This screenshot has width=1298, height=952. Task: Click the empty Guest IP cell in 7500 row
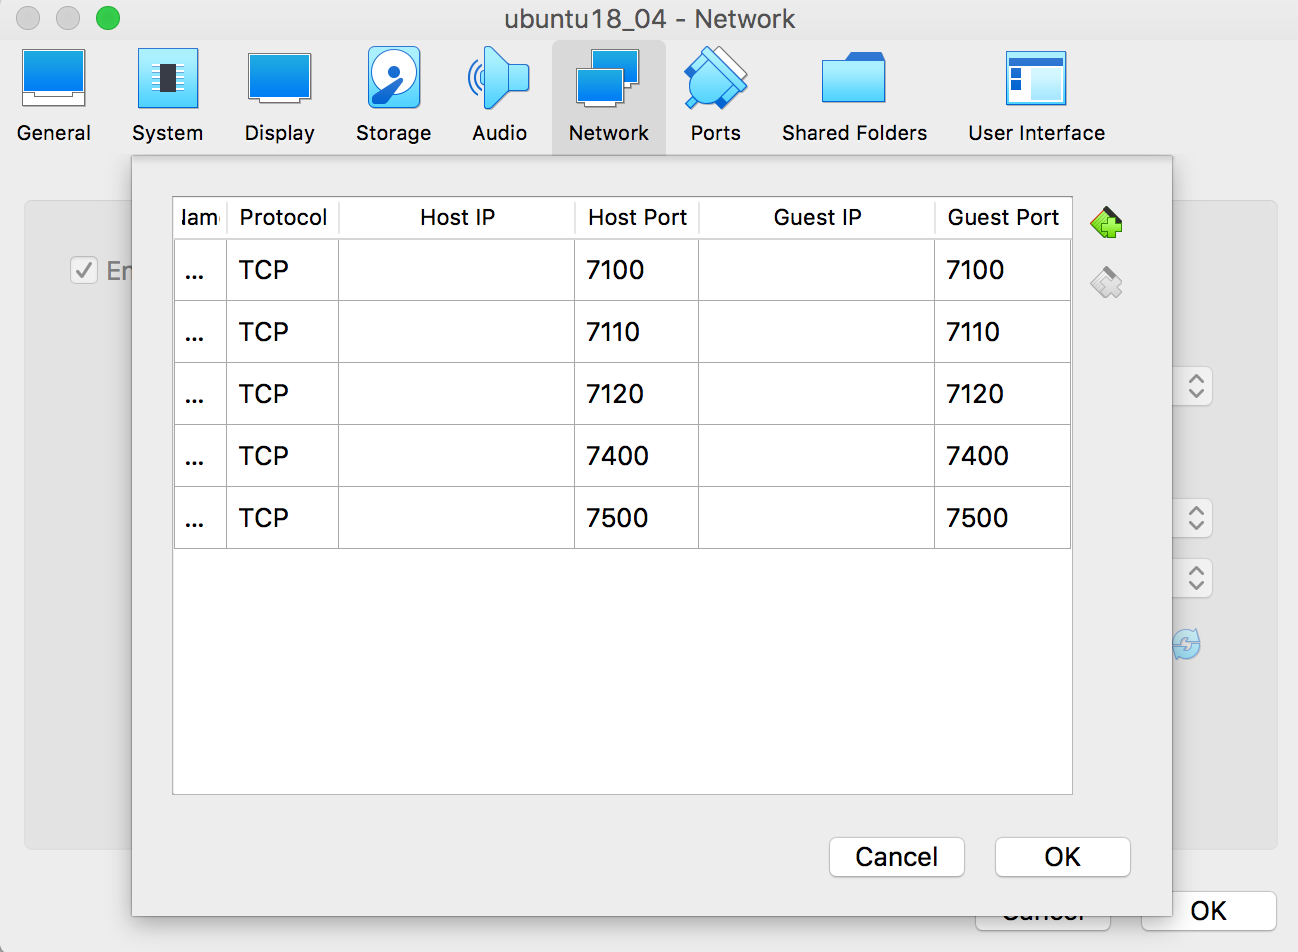coord(816,518)
